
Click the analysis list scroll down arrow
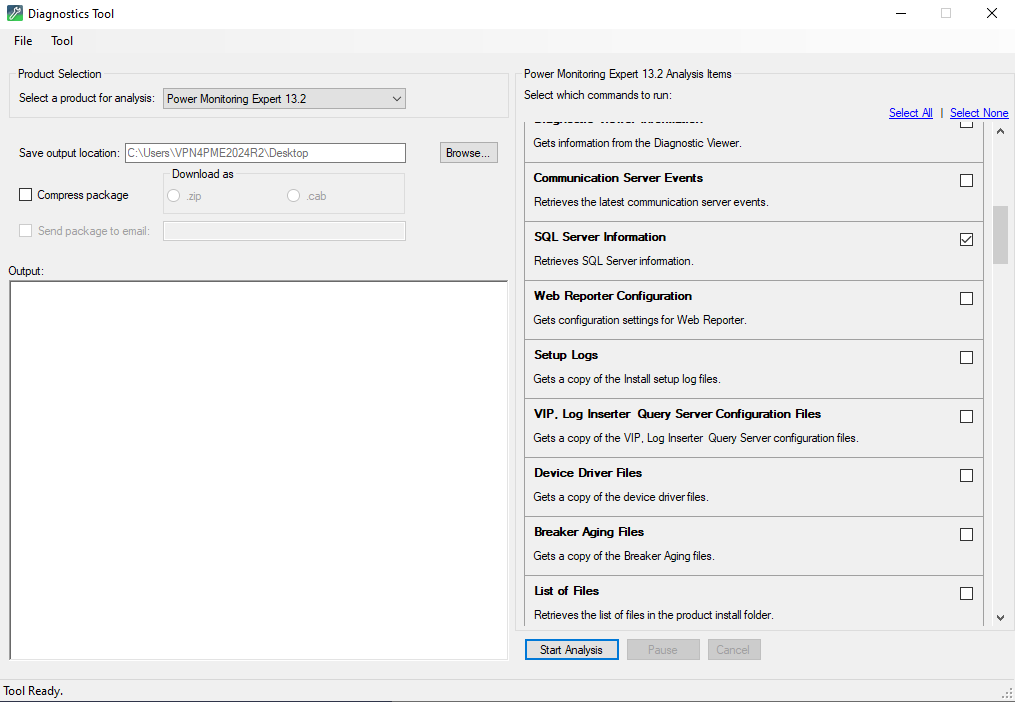[1000, 618]
